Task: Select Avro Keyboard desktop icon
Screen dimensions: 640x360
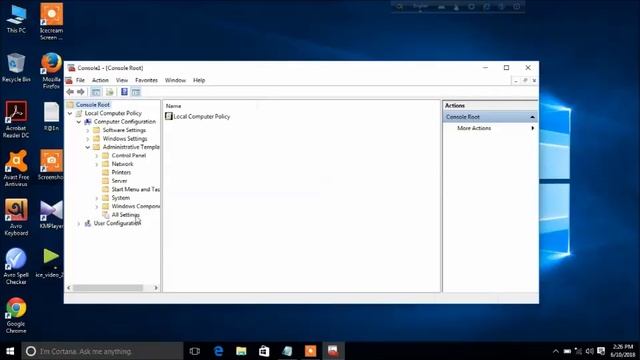Action: (x=16, y=217)
